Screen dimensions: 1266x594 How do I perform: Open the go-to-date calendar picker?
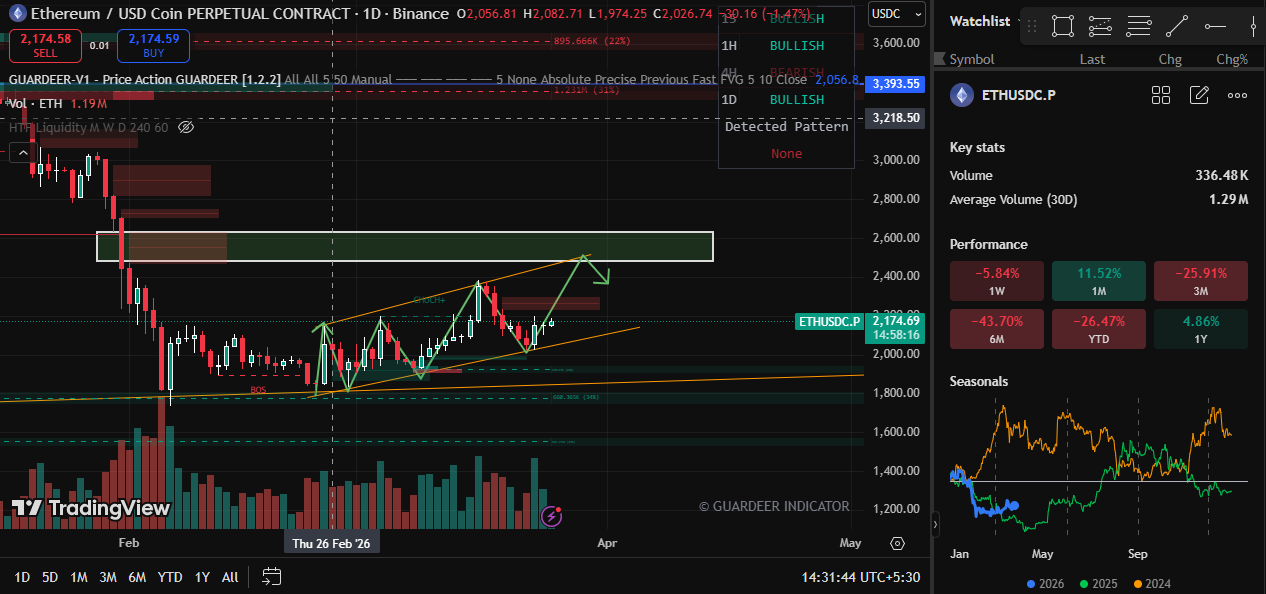[271, 576]
